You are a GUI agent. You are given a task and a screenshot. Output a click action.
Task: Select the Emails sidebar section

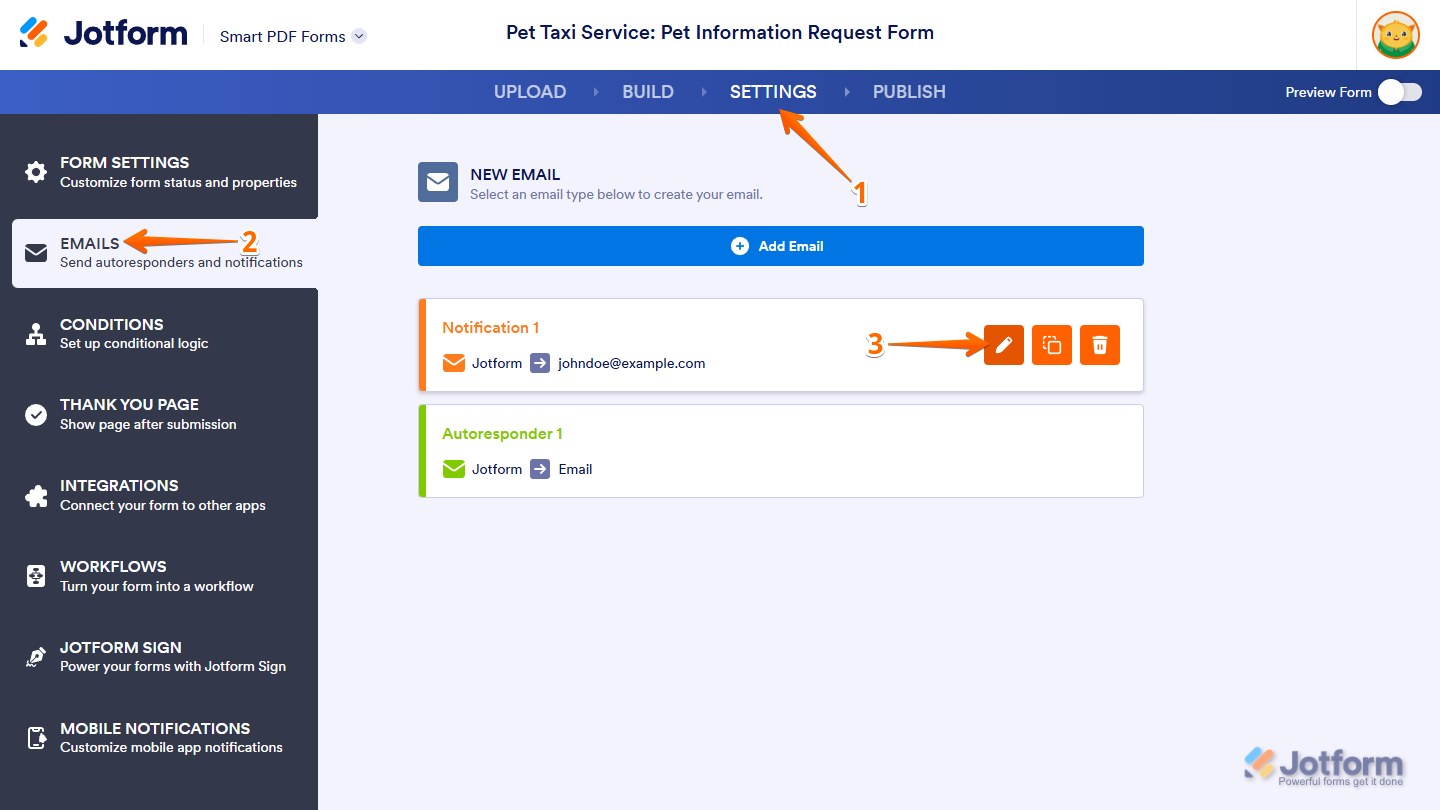[x=165, y=253]
